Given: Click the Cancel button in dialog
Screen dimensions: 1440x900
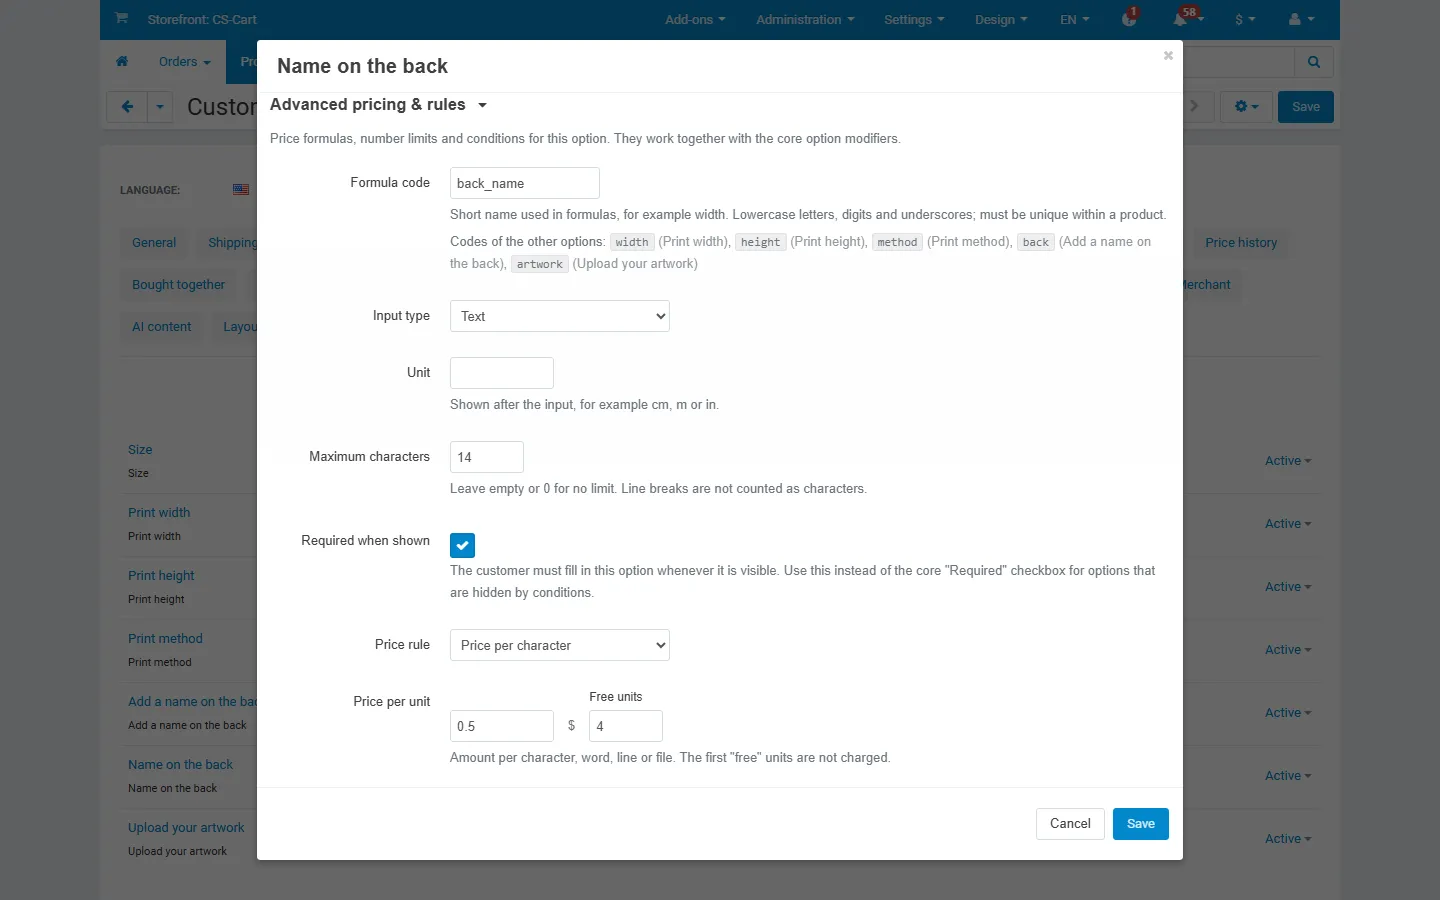Looking at the screenshot, I should point(1070,824).
